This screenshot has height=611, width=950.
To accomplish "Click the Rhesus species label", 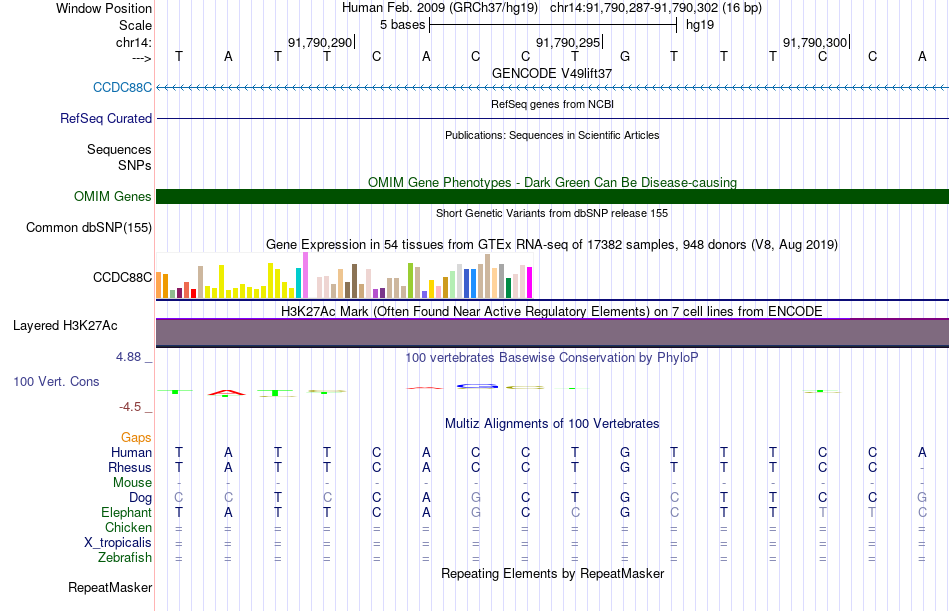I will point(130,467).
